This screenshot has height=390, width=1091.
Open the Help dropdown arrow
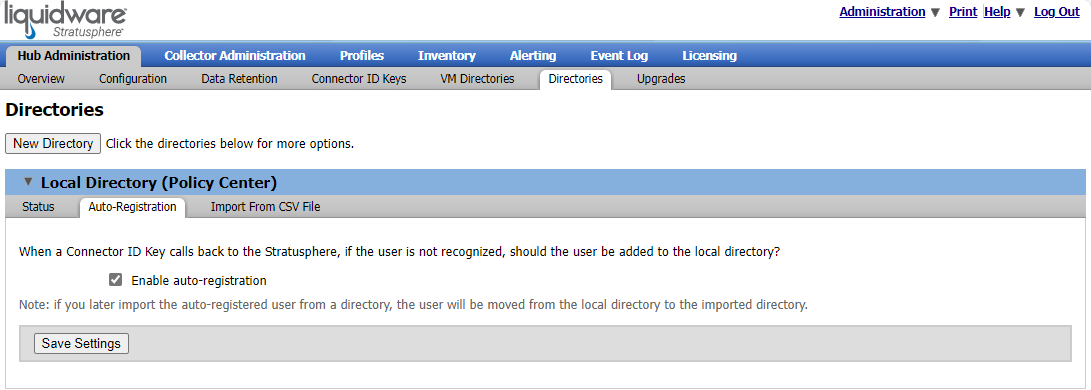1020,13
